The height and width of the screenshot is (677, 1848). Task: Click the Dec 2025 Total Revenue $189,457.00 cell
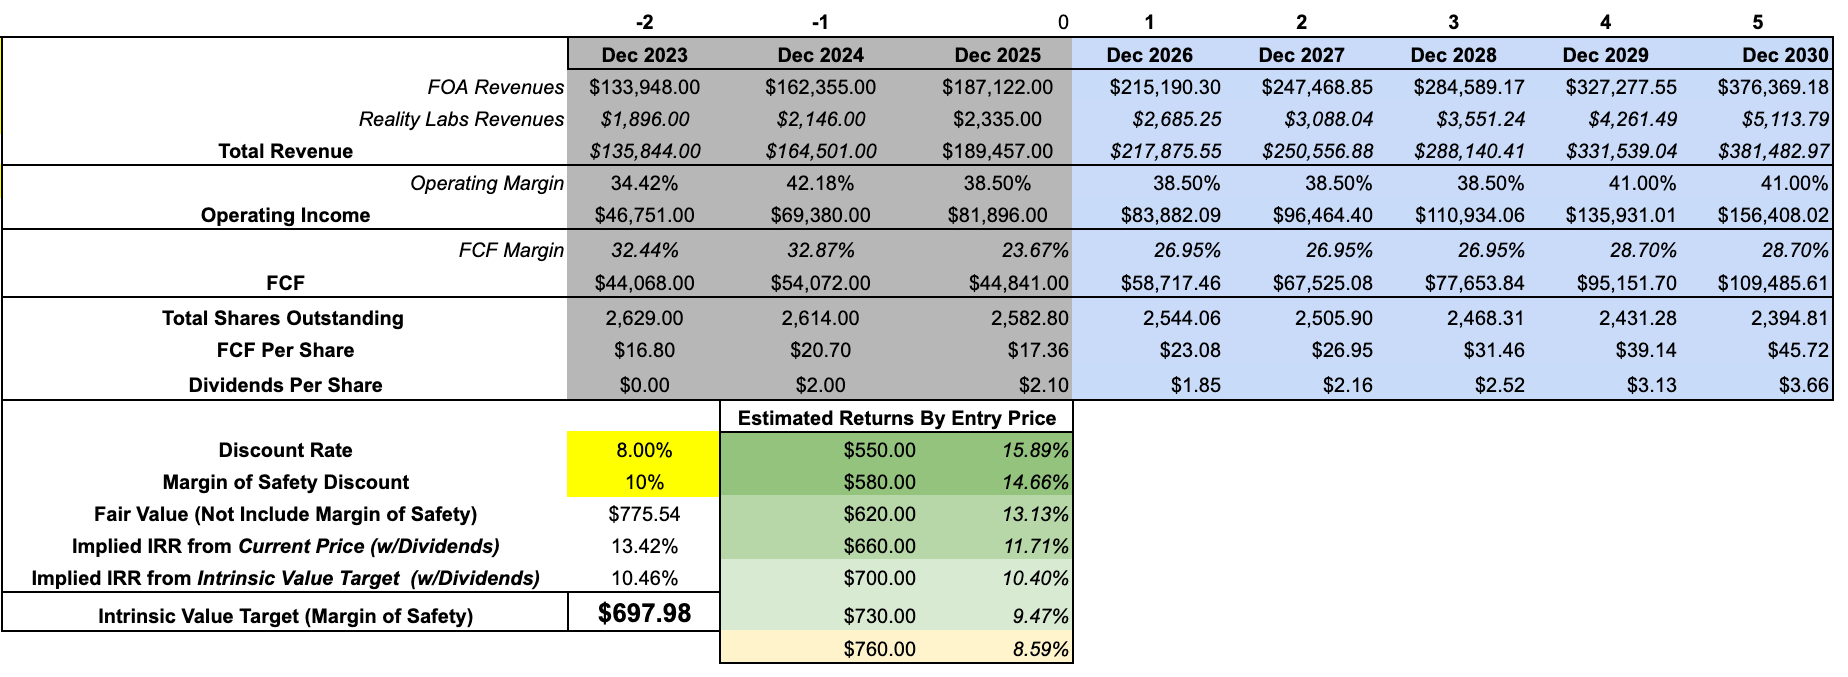tap(997, 151)
